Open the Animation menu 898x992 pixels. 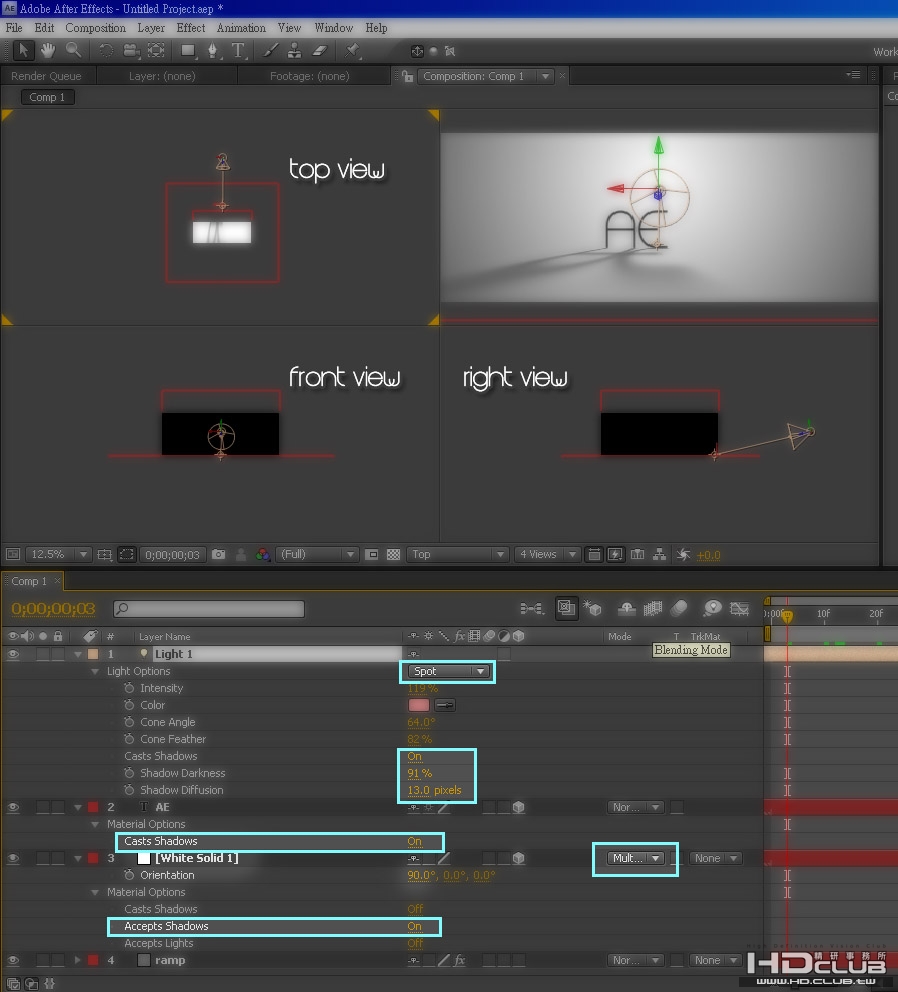coord(241,28)
